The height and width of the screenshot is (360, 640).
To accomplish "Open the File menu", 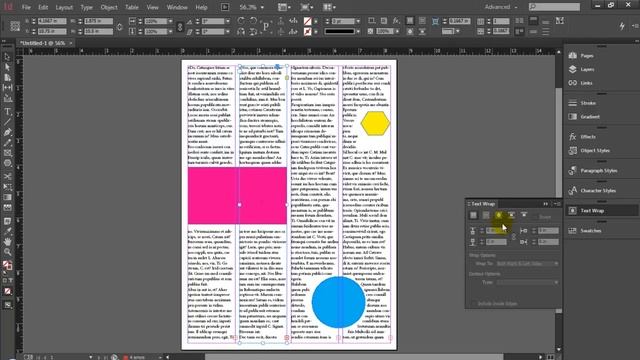I will [26, 7].
